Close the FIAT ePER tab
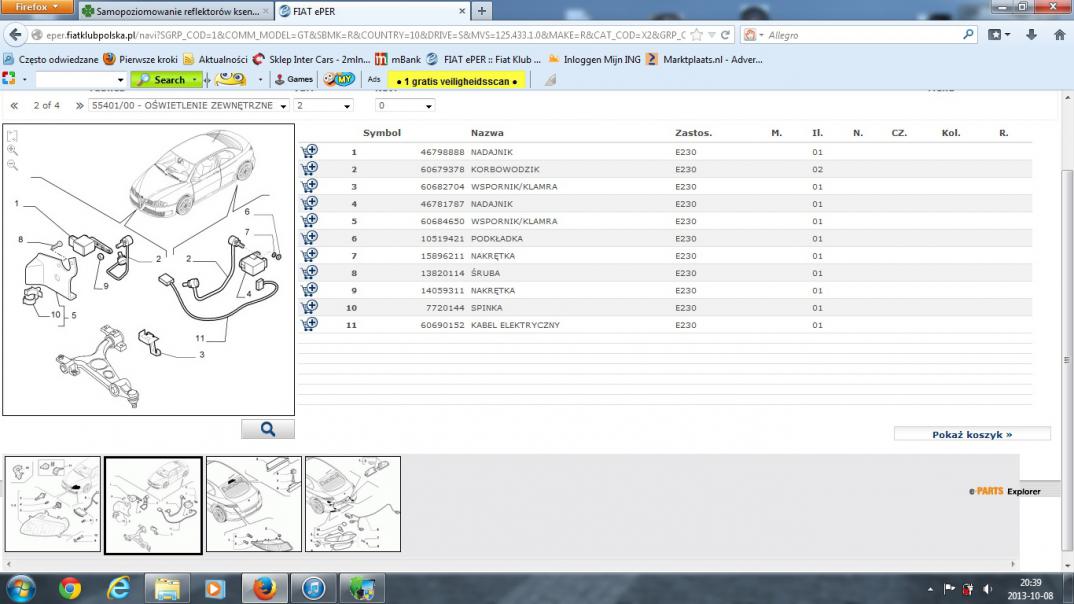The height and width of the screenshot is (604, 1074). click(x=462, y=11)
